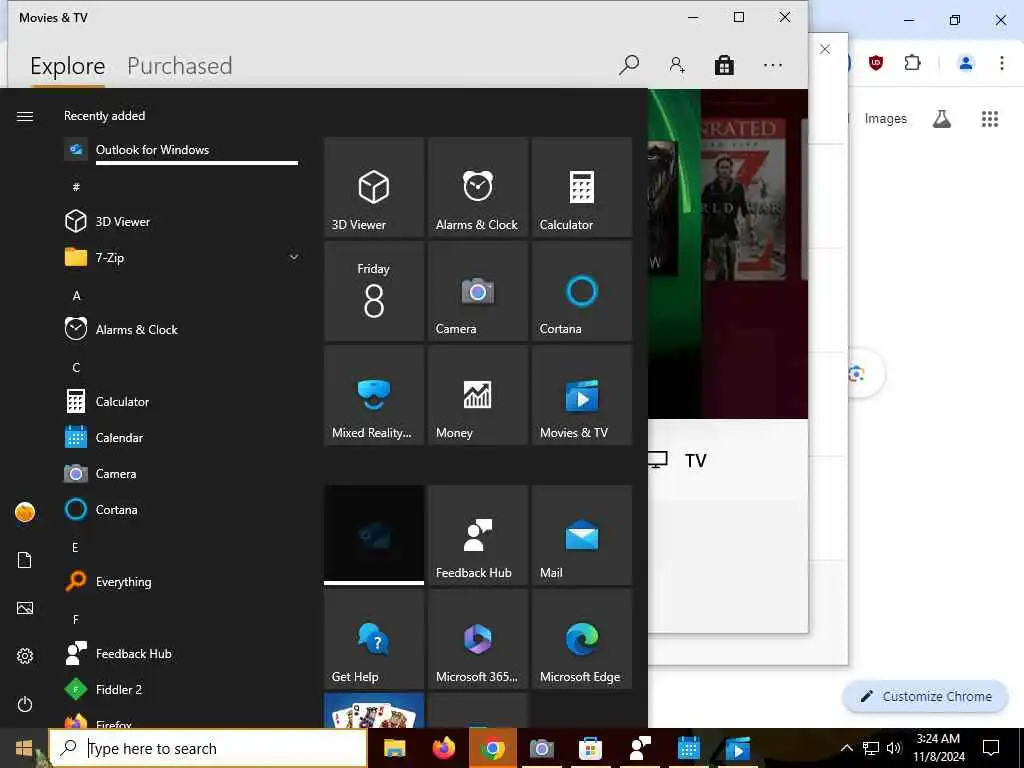1024x768 pixels.
Task: Open Cortana from the app list
Action: click(x=182, y=509)
